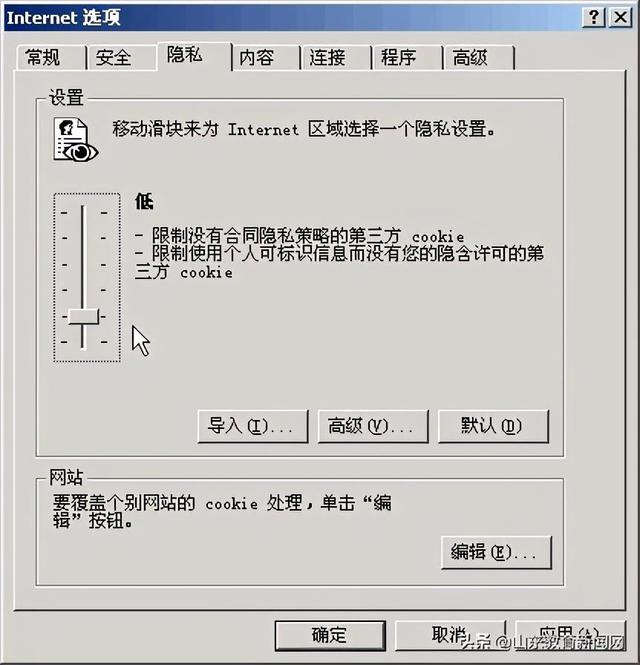Confirm with the 确定 button
Screen dimensions: 640x665
(x=330, y=635)
